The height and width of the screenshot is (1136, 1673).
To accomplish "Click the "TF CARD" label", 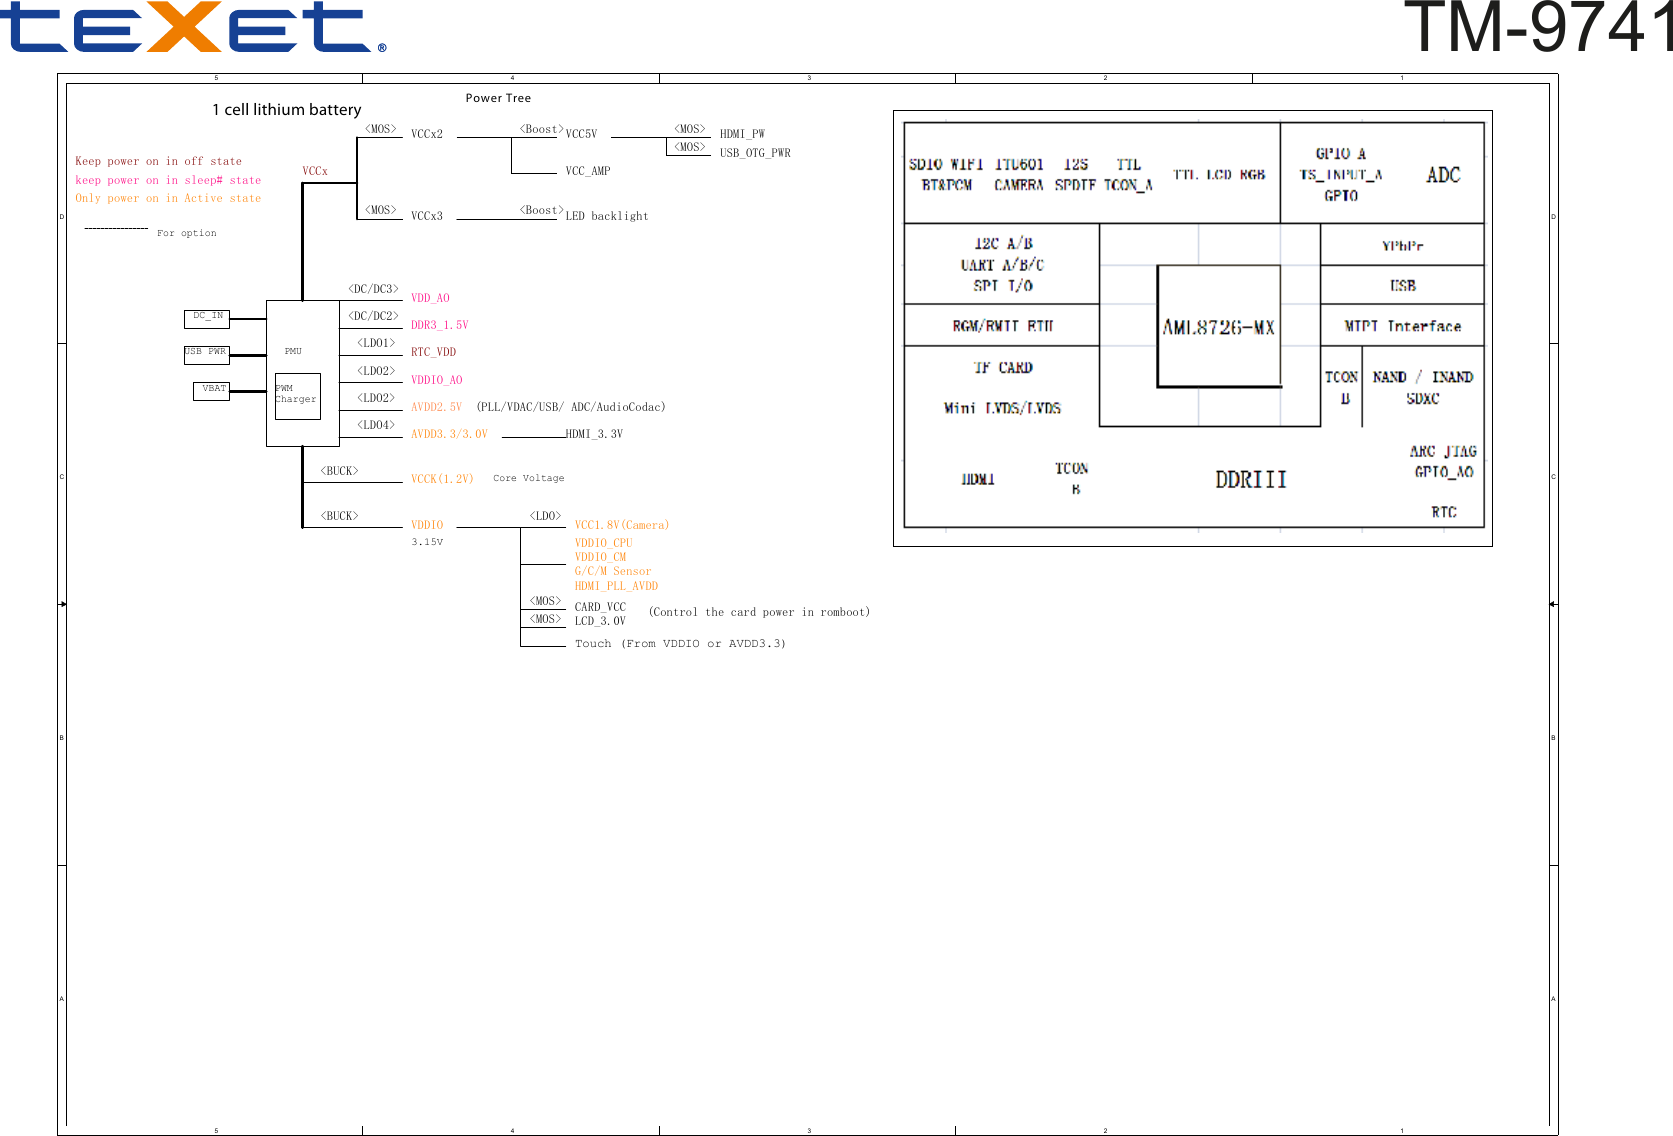I will tap(1003, 368).
